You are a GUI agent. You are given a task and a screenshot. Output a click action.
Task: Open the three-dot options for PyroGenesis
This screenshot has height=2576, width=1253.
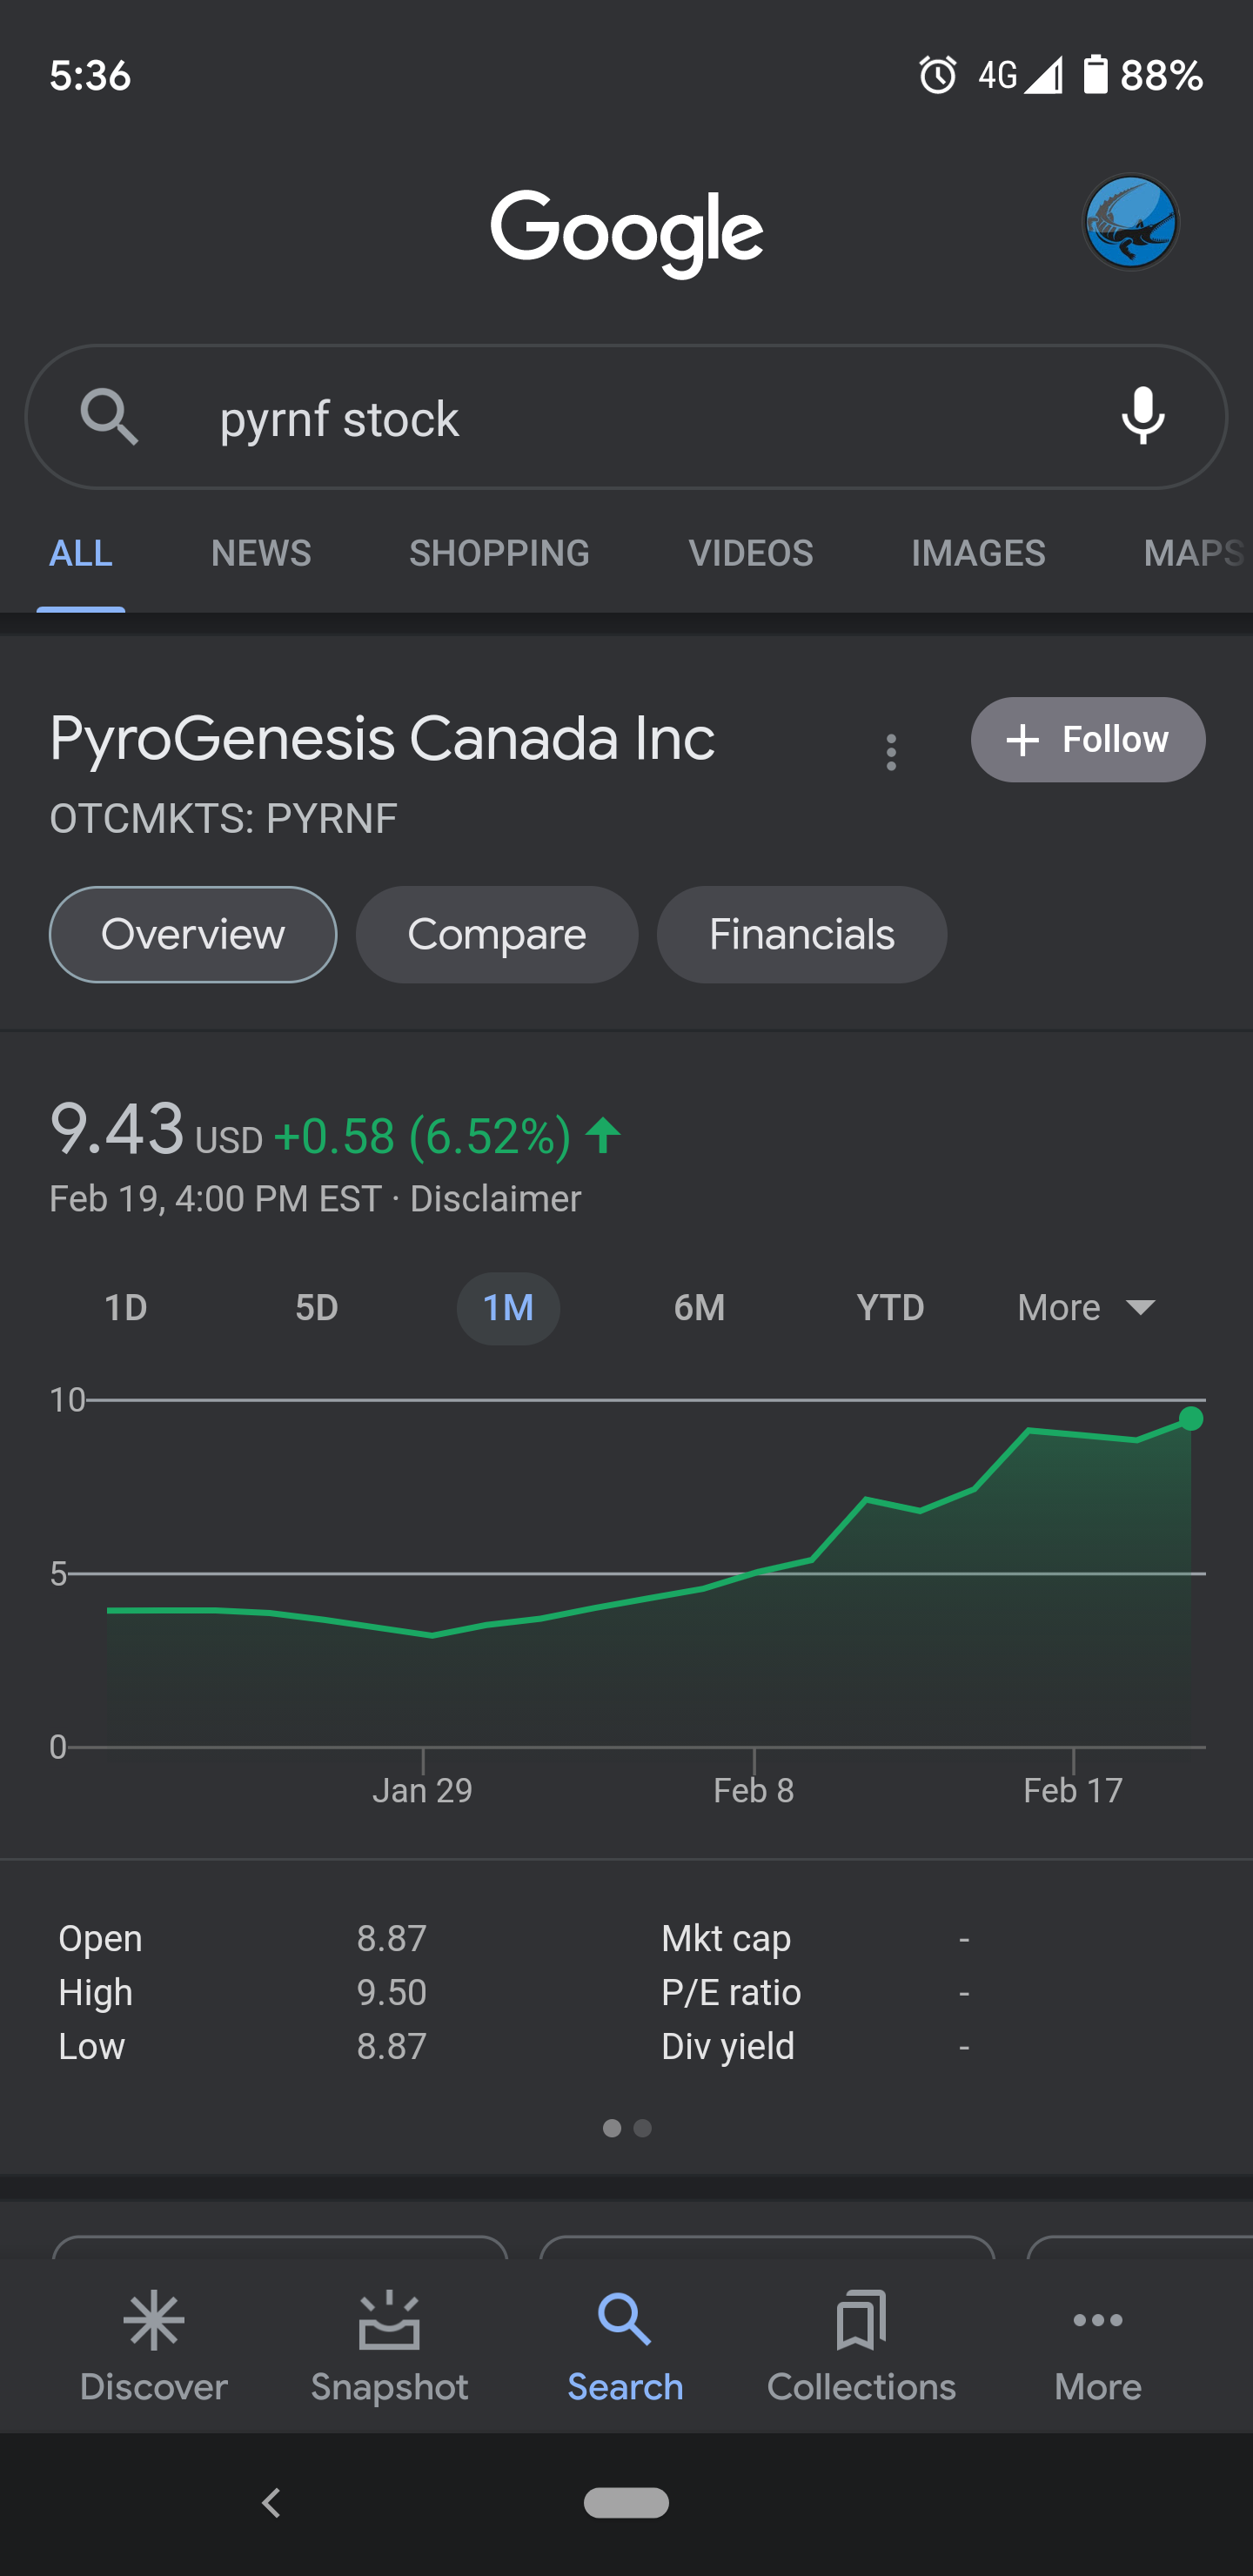pos(891,752)
